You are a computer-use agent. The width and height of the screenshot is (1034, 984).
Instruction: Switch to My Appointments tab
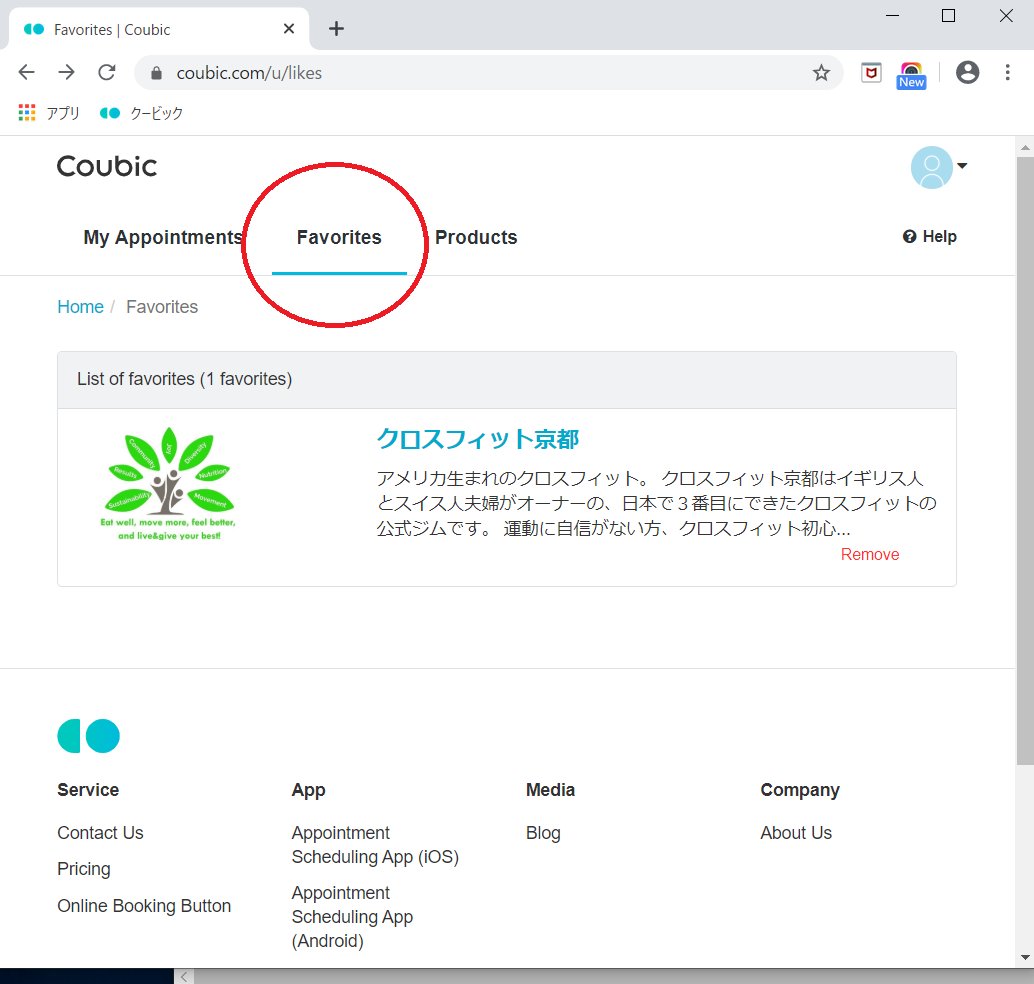pyautogui.click(x=163, y=237)
